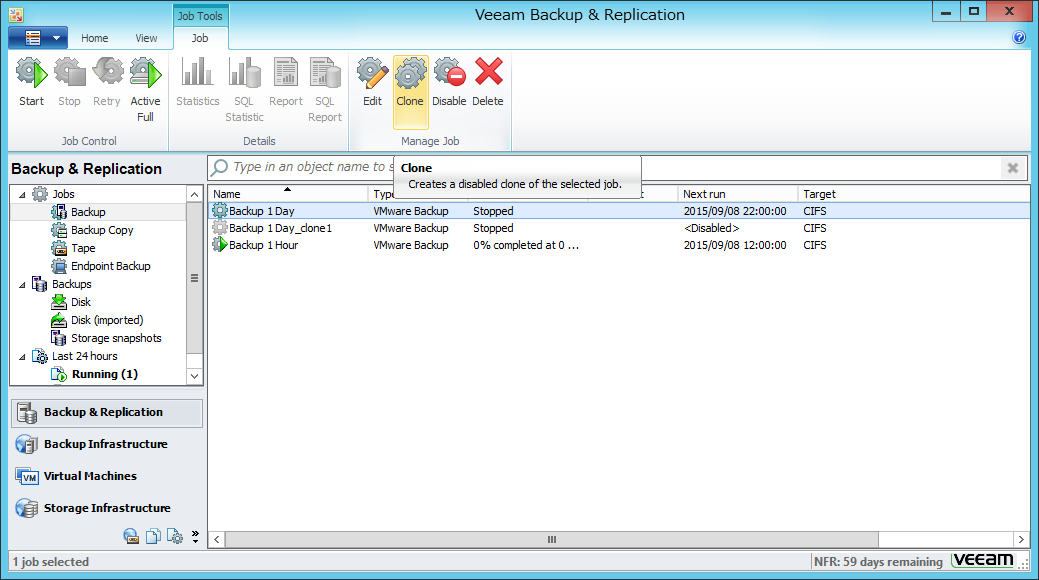Collapse the Jobs tree node
The height and width of the screenshot is (580, 1039).
[x=22, y=194]
